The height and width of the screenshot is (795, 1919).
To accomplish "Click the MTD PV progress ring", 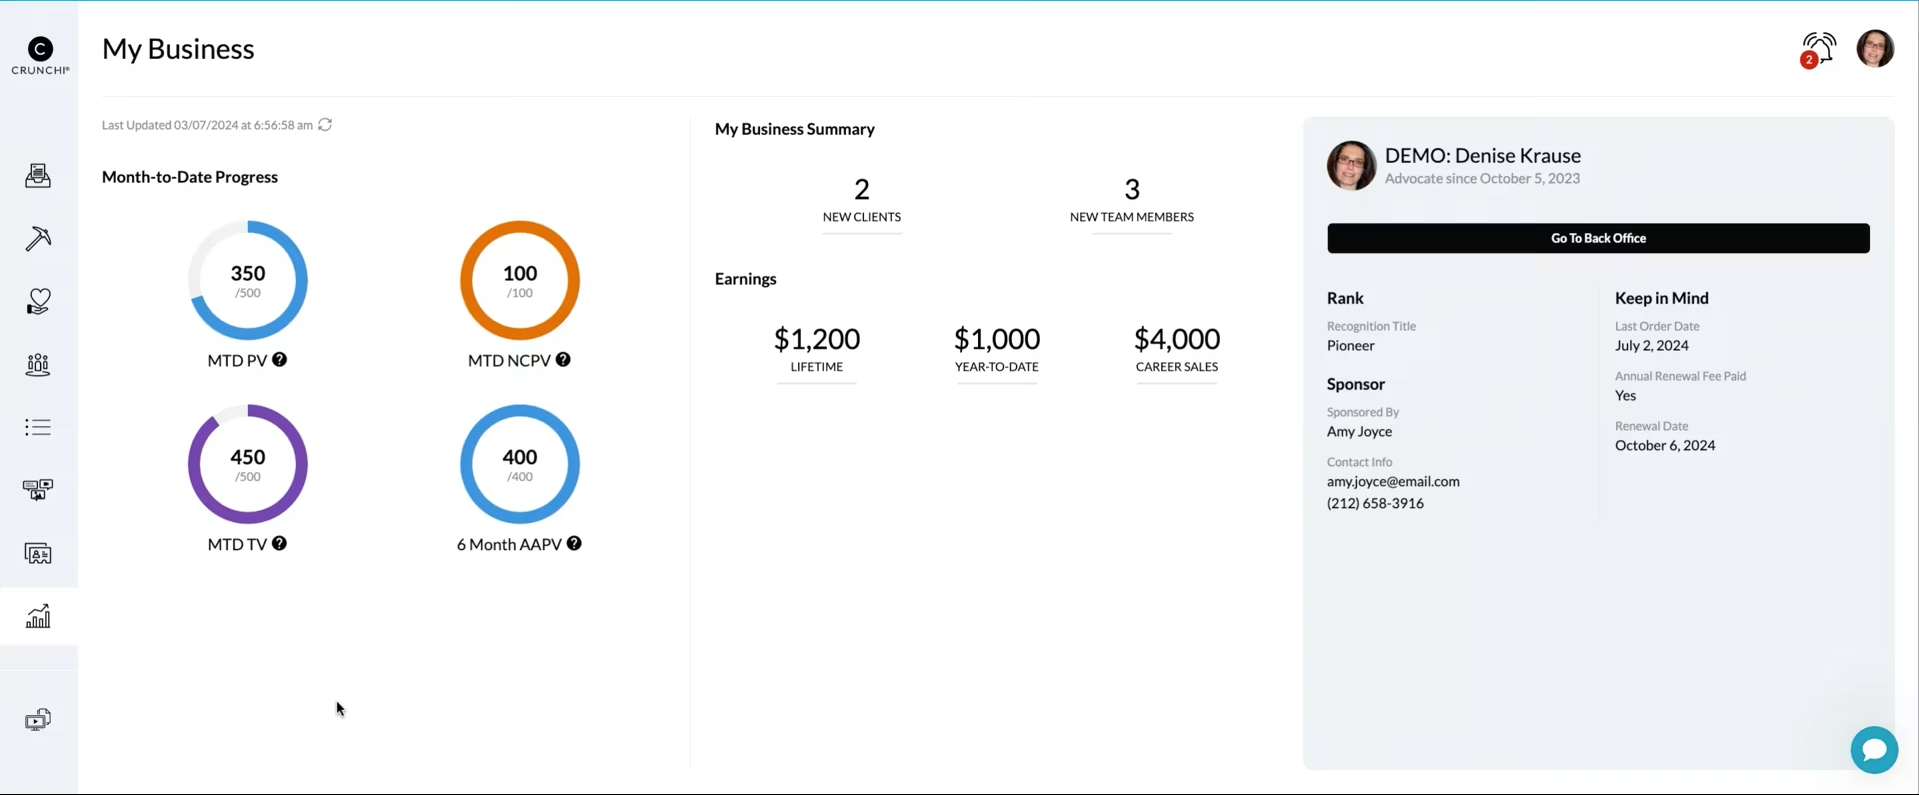I will click(248, 280).
